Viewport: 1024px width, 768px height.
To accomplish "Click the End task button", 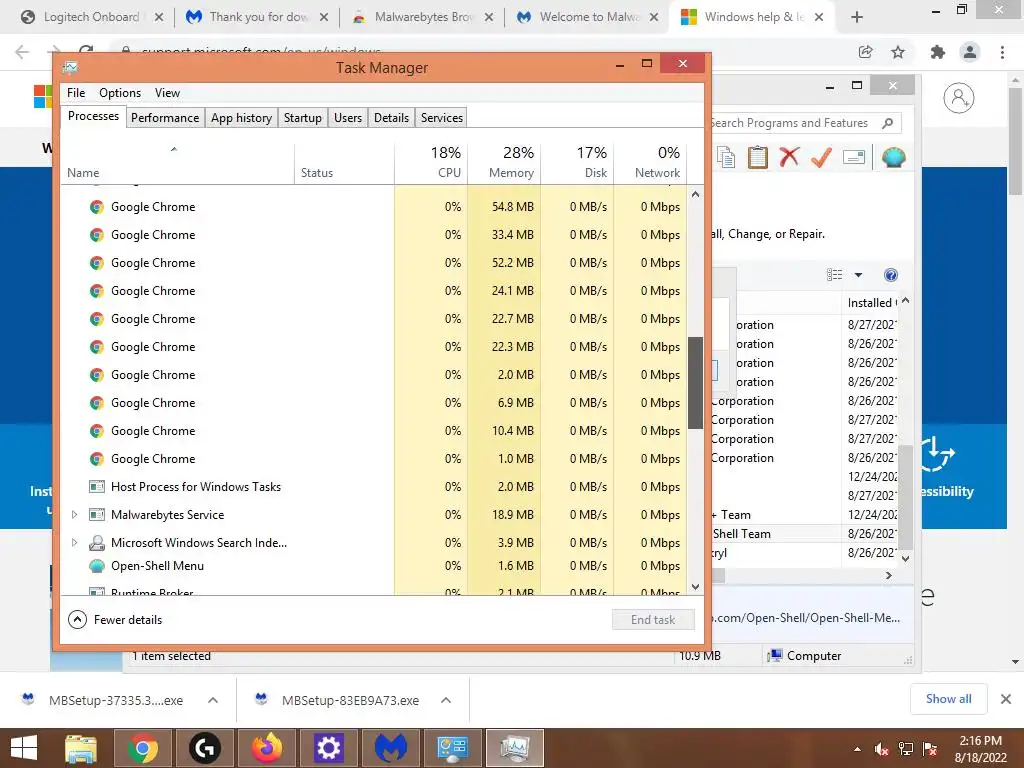I will pyautogui.click(x=653, y=620).
